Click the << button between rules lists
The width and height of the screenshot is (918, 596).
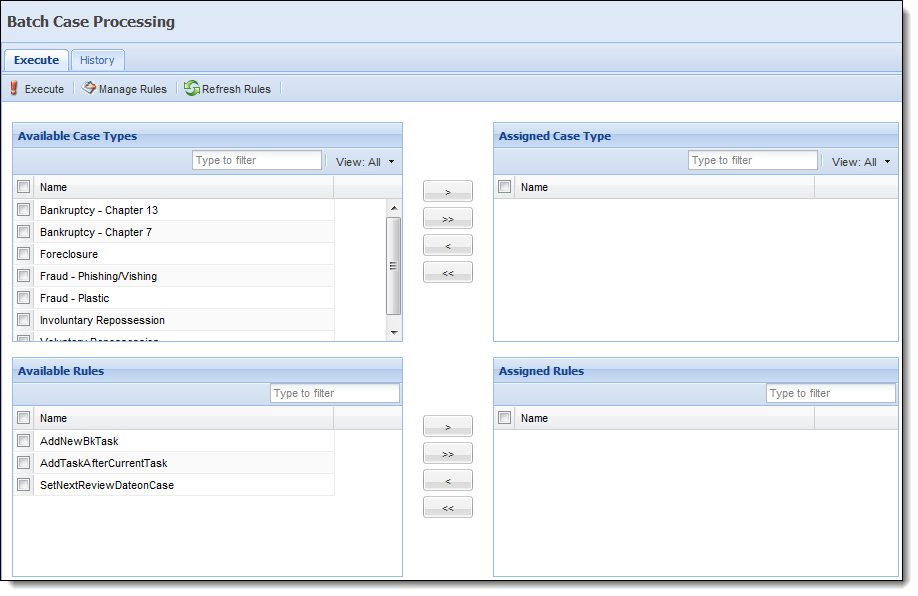pyautogui.click(x=448, y=507)
